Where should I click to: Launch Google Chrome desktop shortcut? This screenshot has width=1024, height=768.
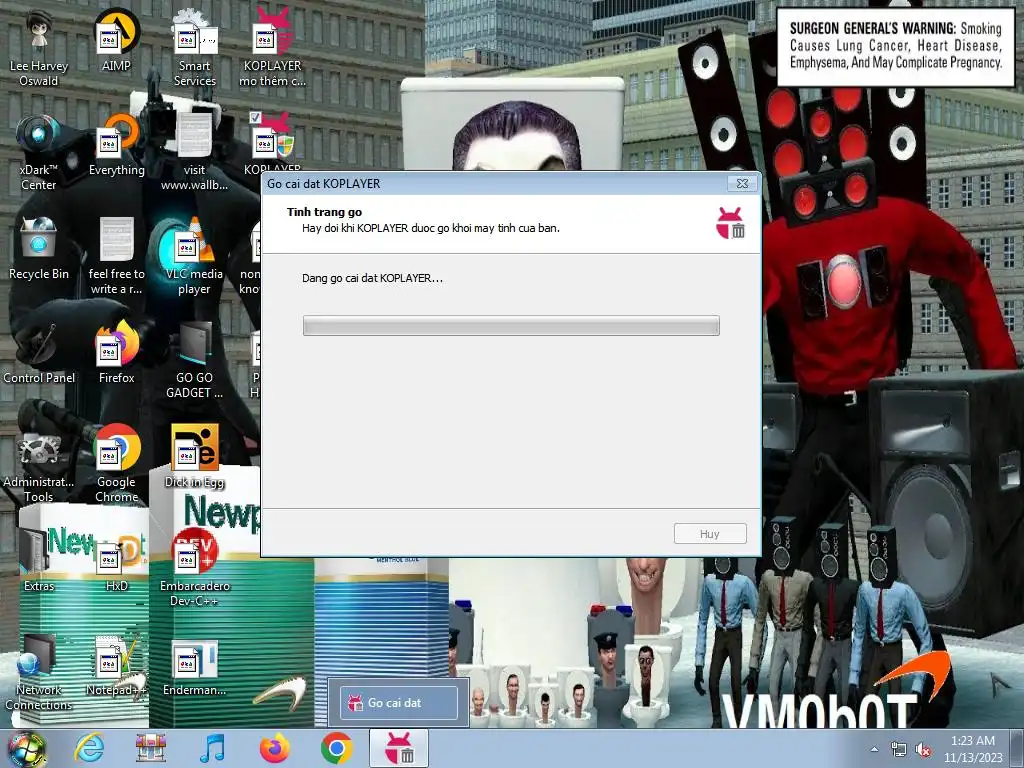[x=116, y=465]
